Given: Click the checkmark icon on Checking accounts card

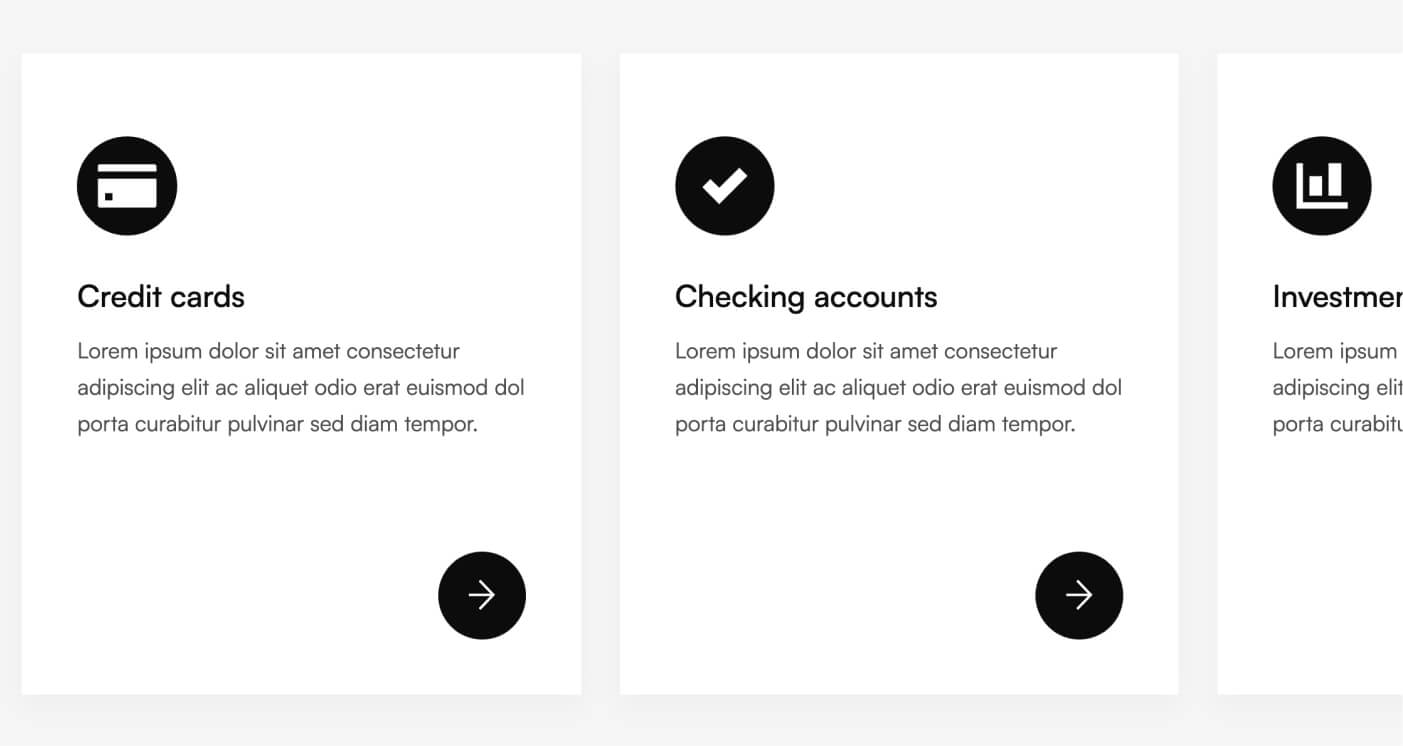Looking at the screenshot, I should click(724, 185).
